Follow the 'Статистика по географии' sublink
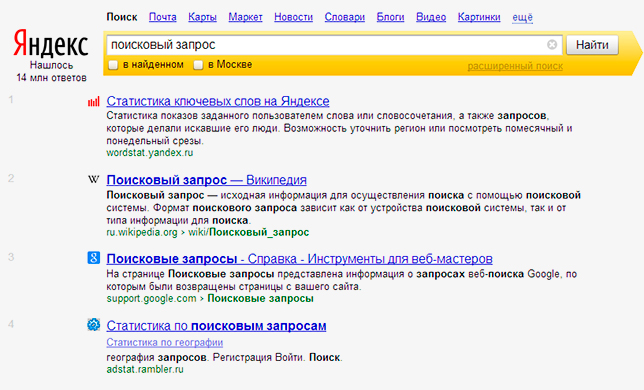 165,342
